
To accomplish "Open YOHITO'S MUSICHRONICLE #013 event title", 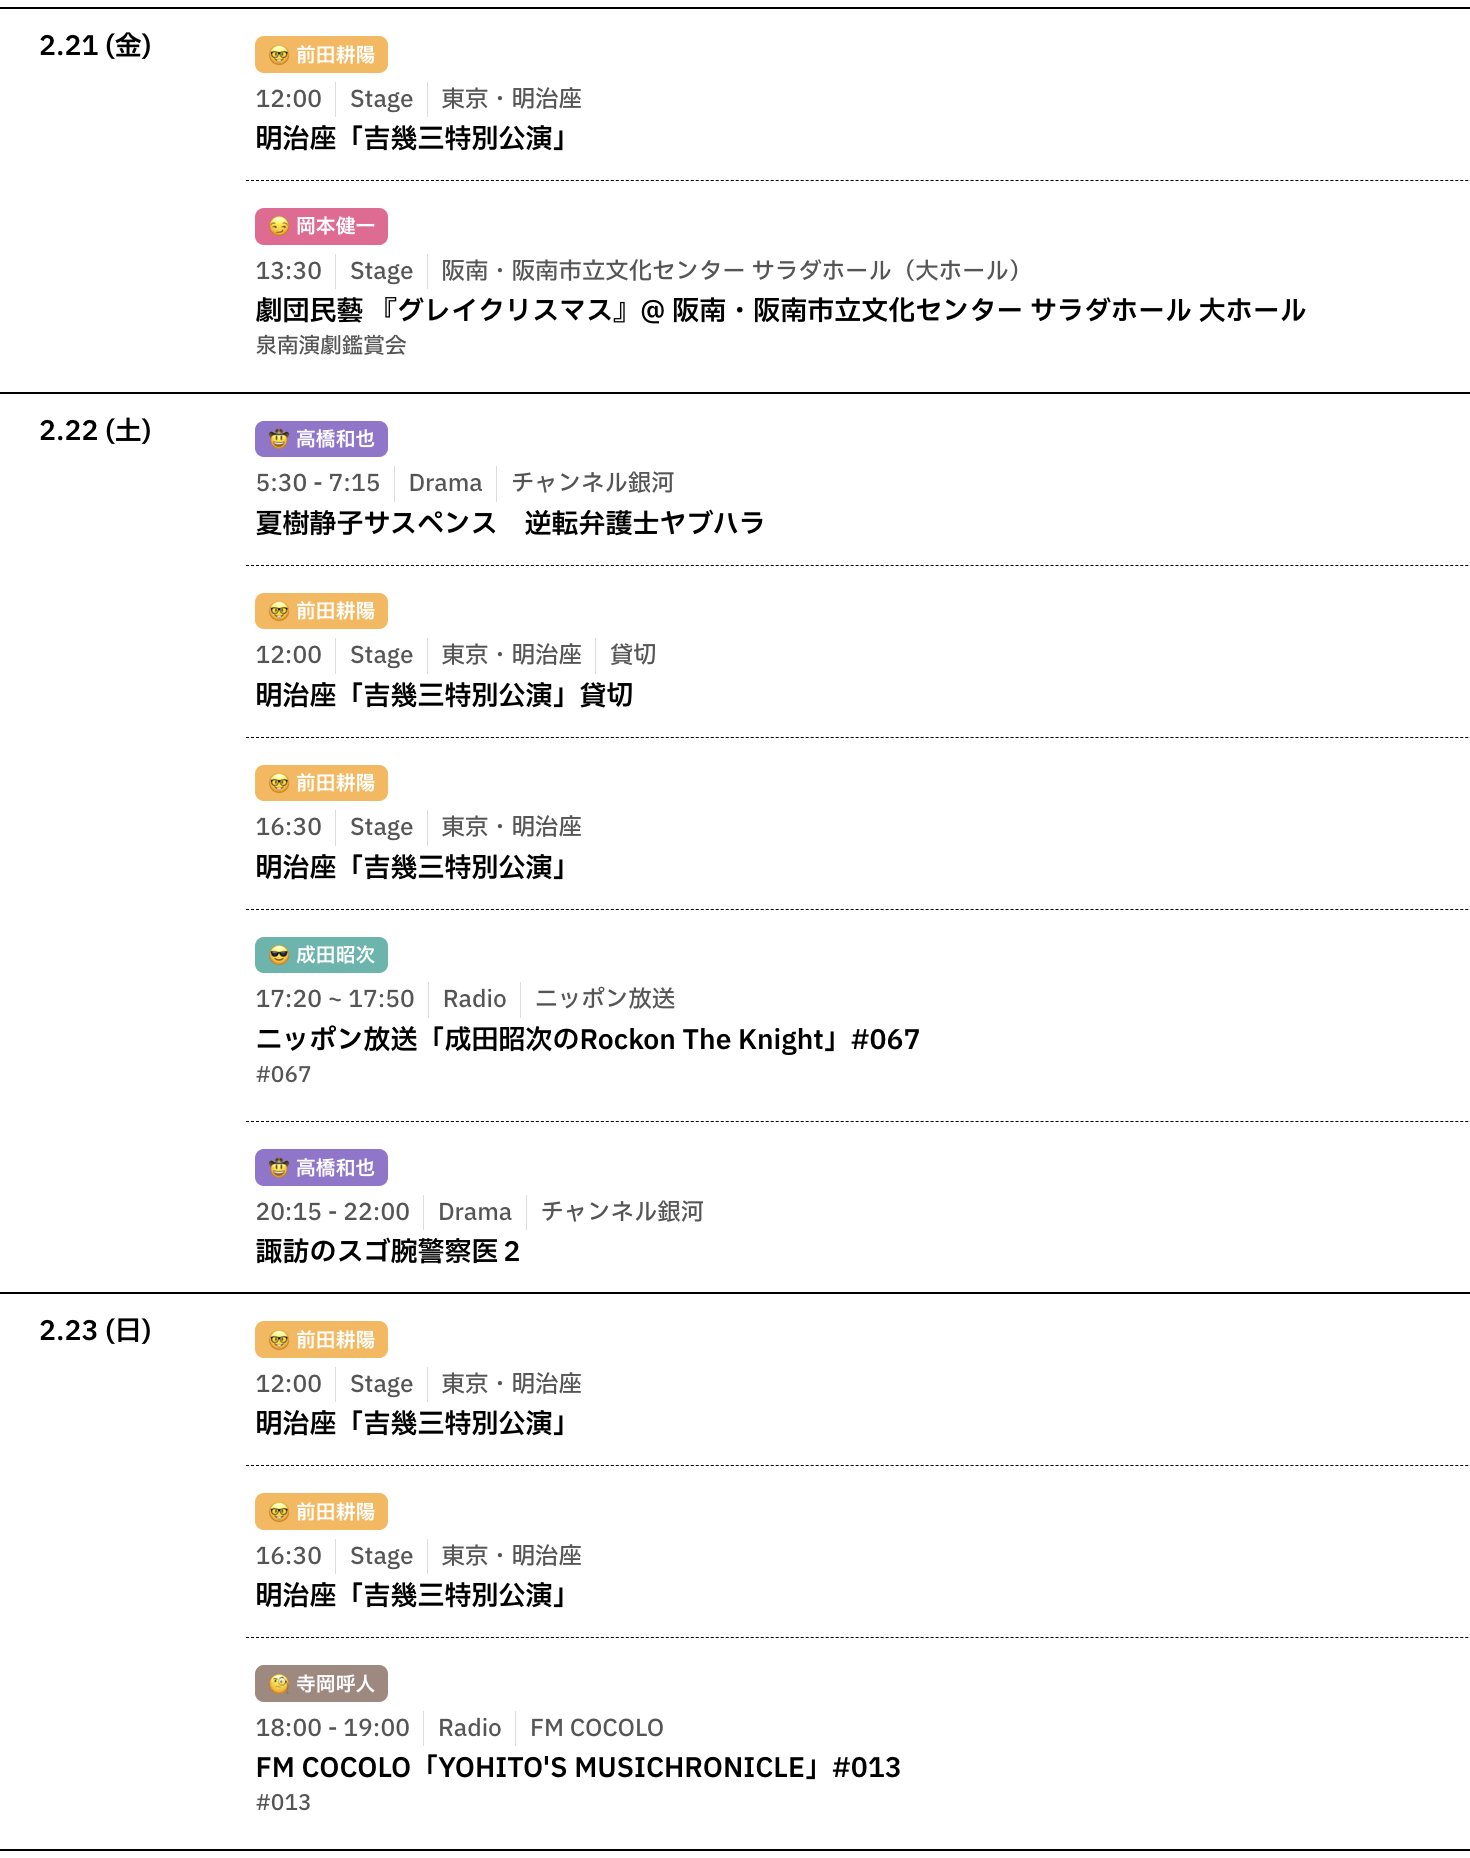I will pos(578,1767).
